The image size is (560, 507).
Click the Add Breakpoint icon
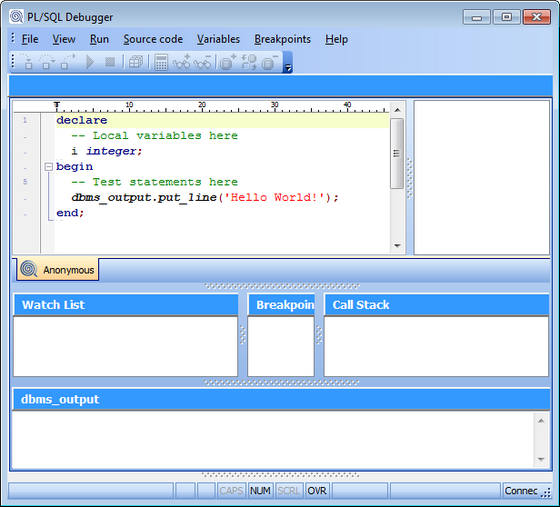tap(228, 62)
